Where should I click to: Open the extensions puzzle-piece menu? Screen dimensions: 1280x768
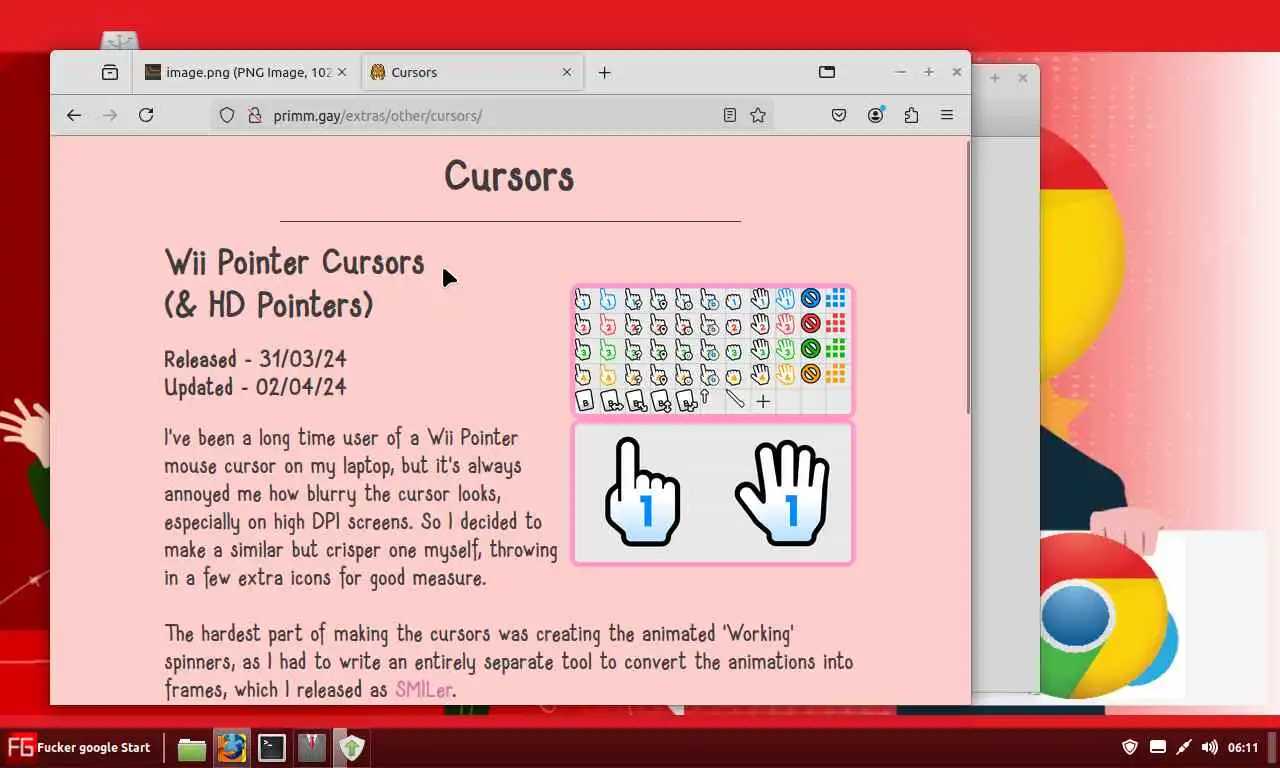(x=911, y=115)
